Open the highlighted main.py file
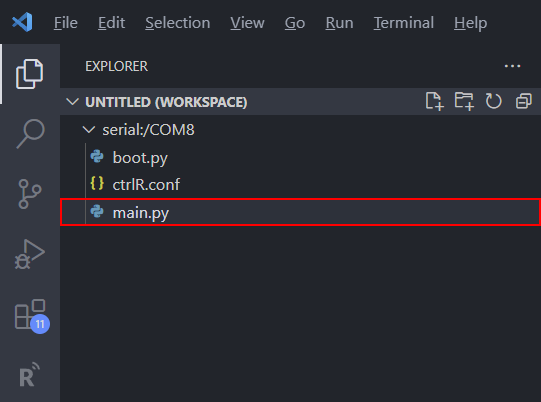This screenshot has width=541, height=402. click(300, 212)
